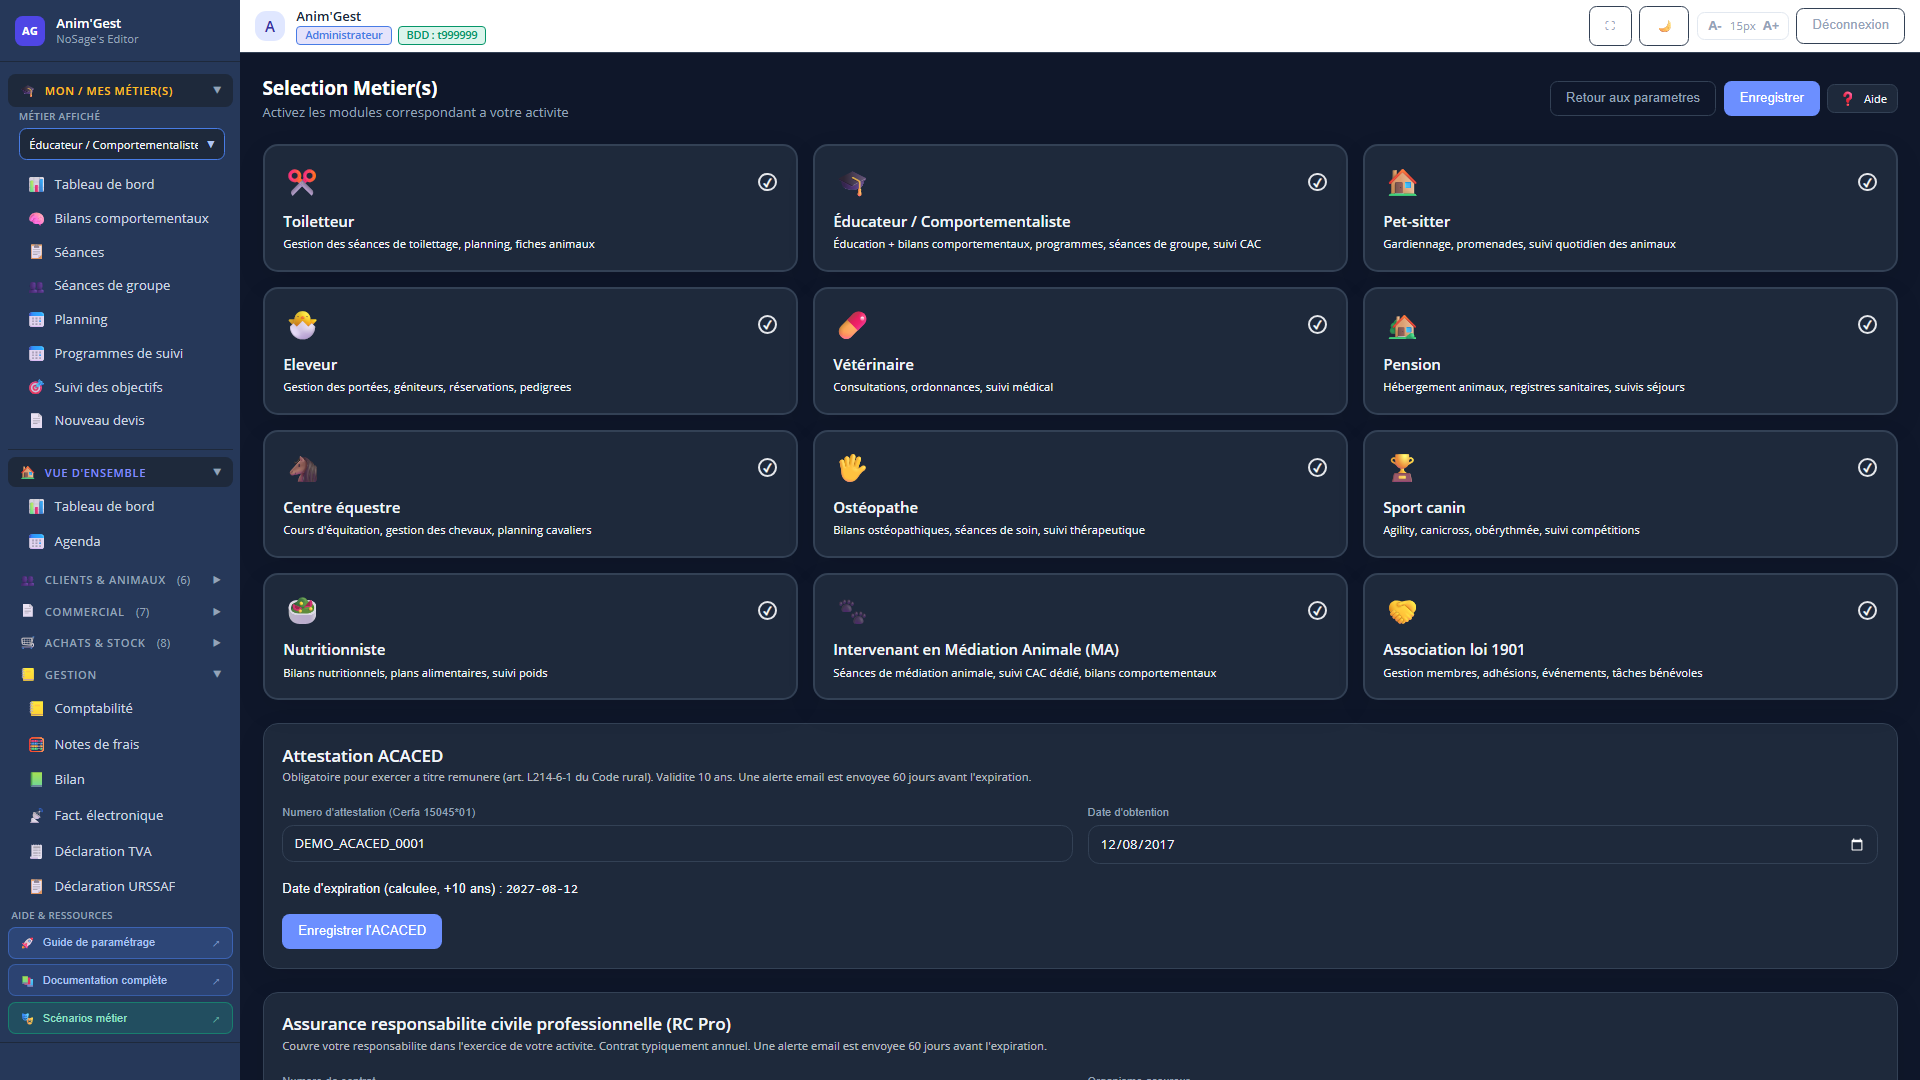Toggle the Nutritionniste module checkmark

tap(767, 611)
